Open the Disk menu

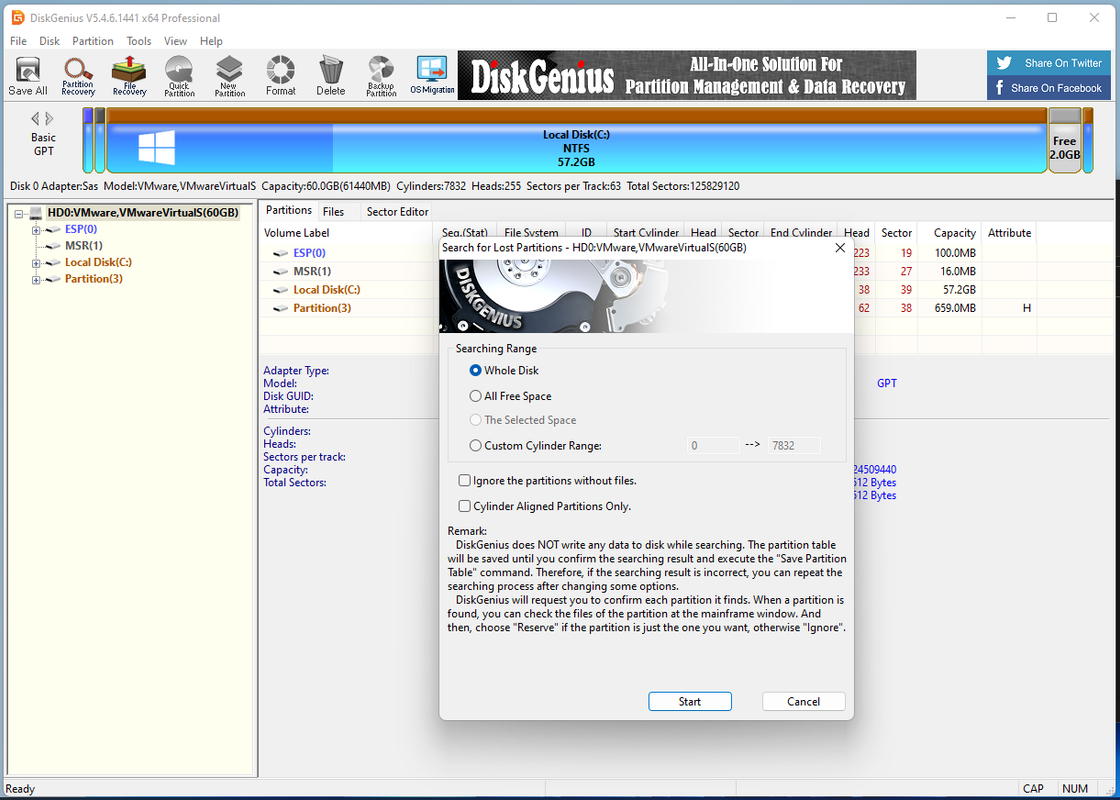(x=49, y=41)
